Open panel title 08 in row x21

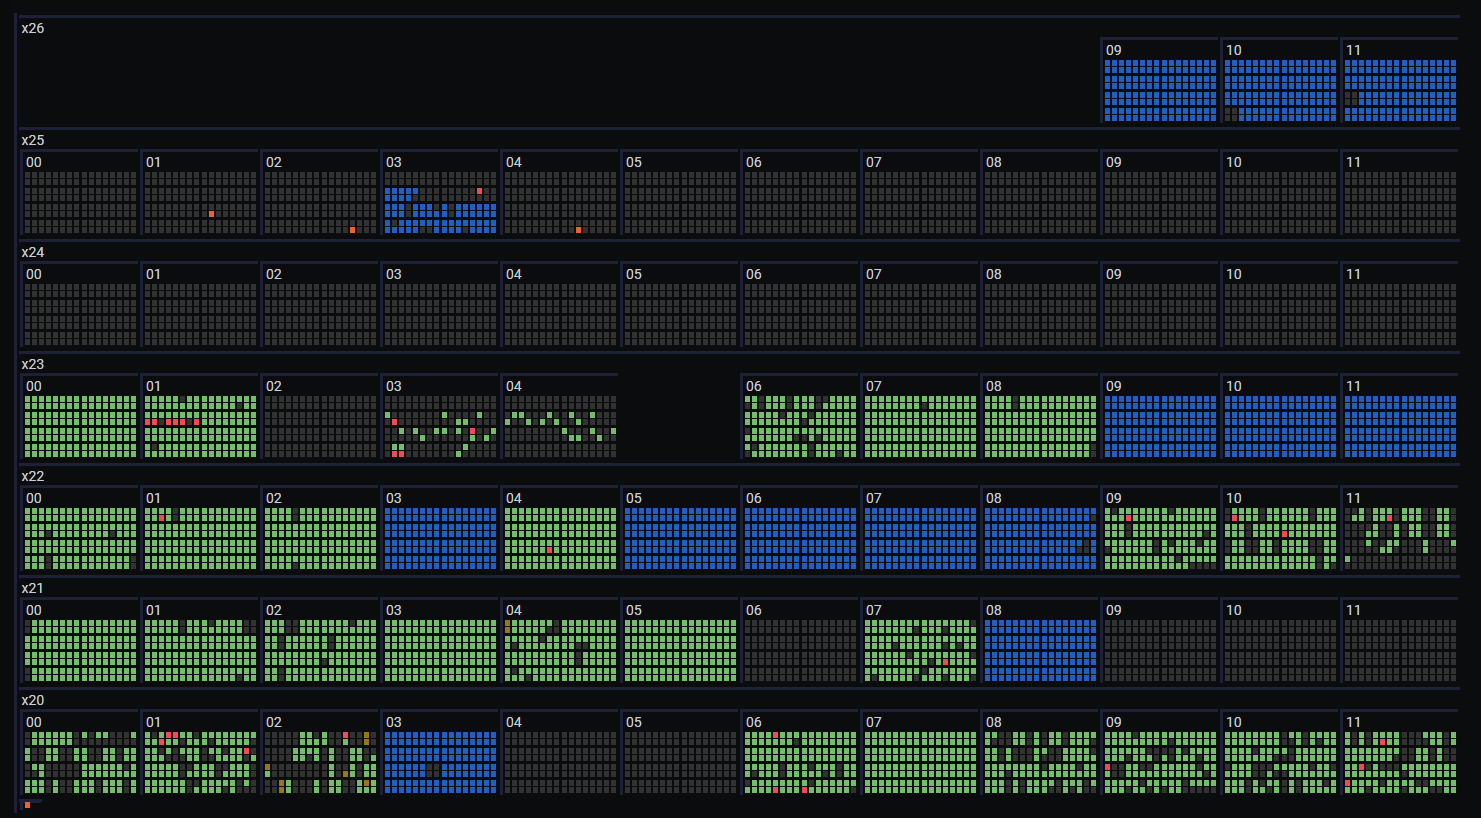(x=994, y=610)
